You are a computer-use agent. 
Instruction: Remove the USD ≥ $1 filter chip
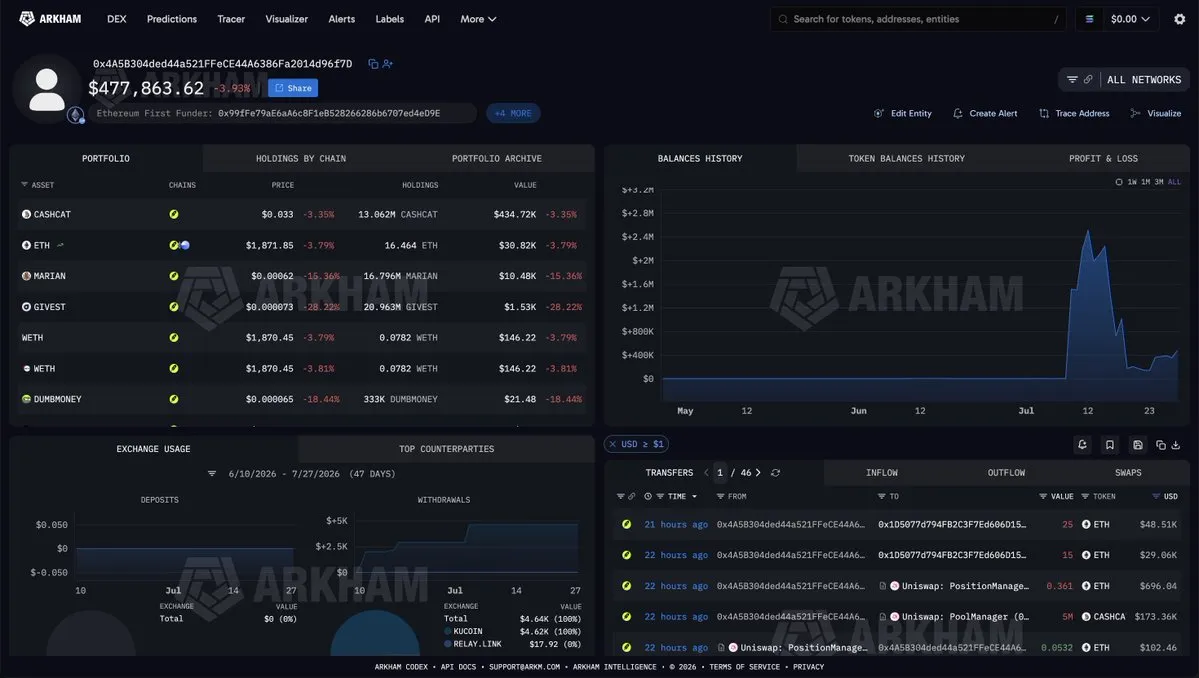(x=612, y=444)
